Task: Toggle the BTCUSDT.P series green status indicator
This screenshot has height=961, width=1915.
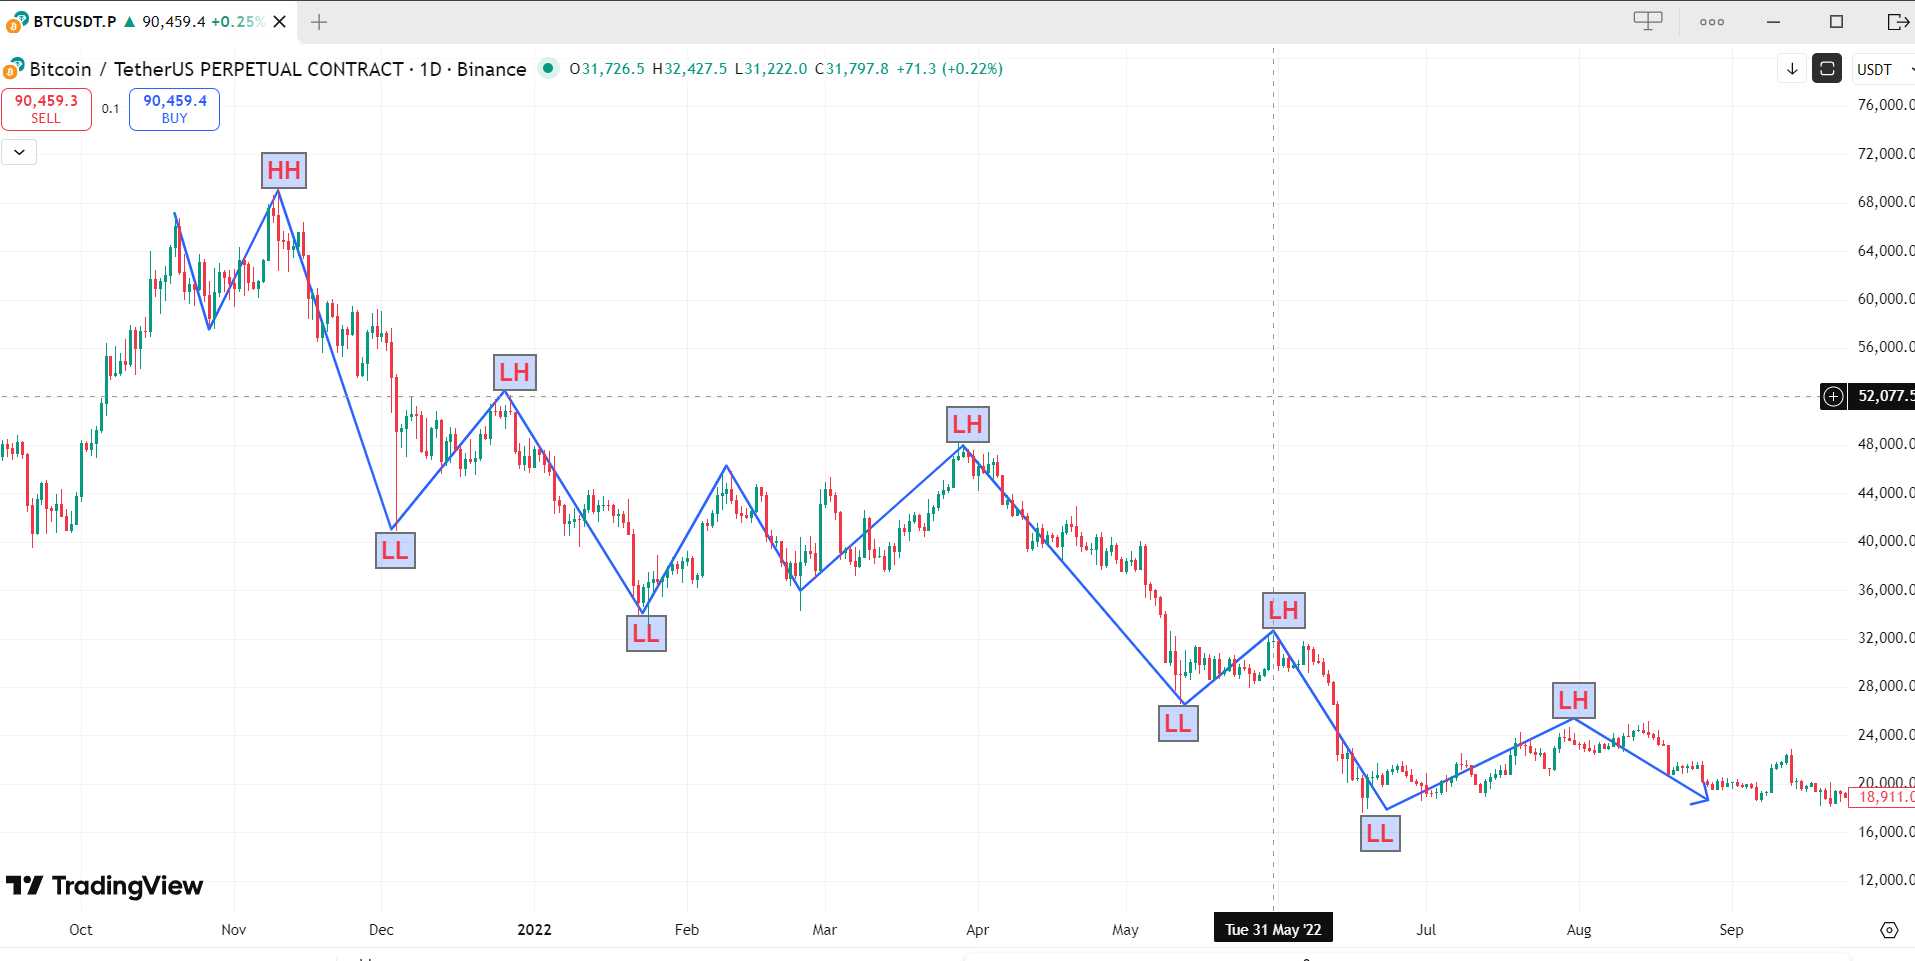Action: click(131, 20)
